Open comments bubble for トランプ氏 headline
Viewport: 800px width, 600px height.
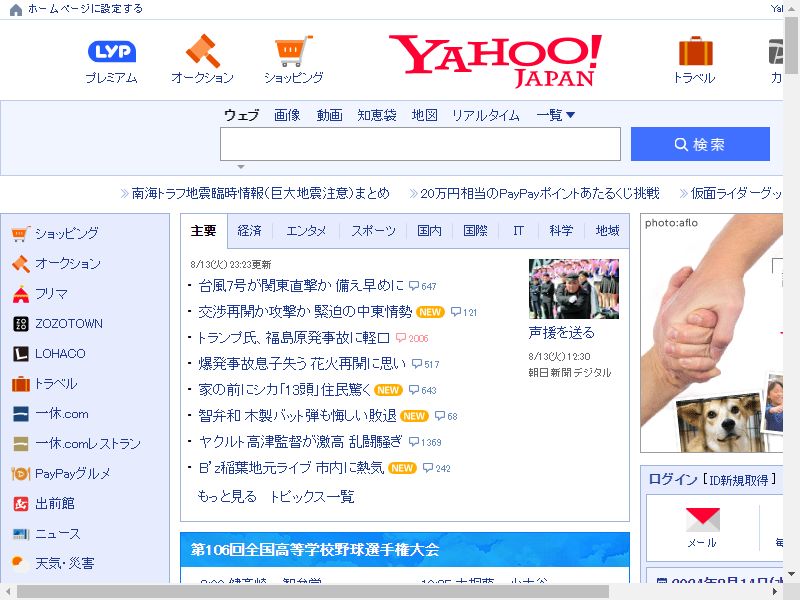click(x=412, y=338)
